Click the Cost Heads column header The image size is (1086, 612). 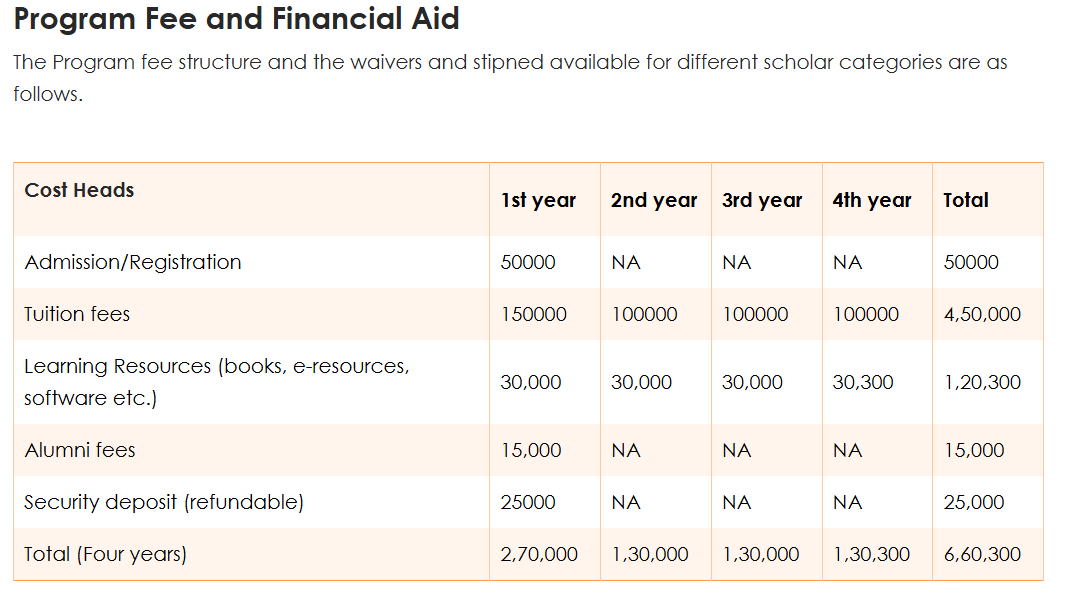tap(79, 190)
